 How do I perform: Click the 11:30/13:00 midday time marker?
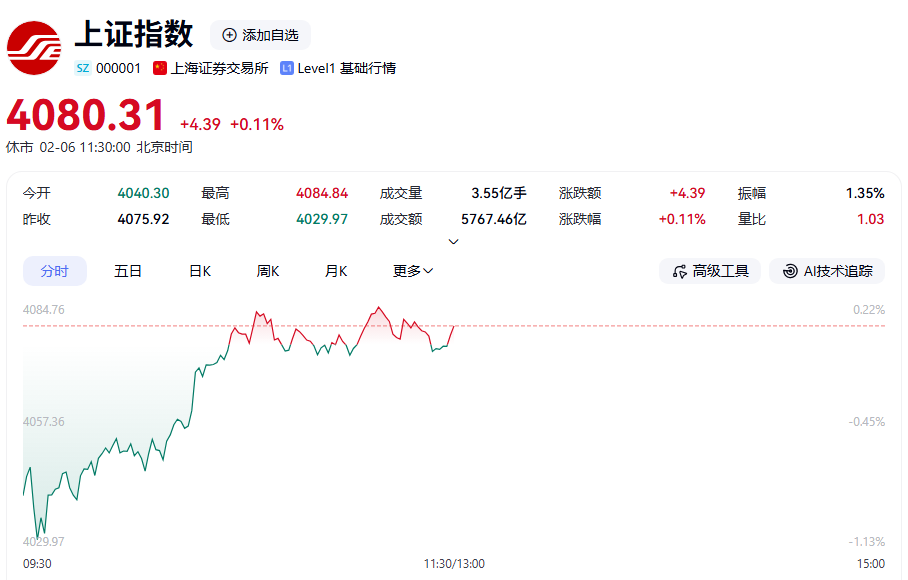(x=454, y=564)
